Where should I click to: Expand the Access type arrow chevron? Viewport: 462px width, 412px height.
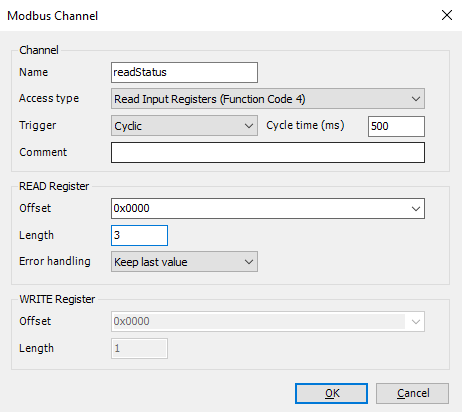tap(416, 99)
